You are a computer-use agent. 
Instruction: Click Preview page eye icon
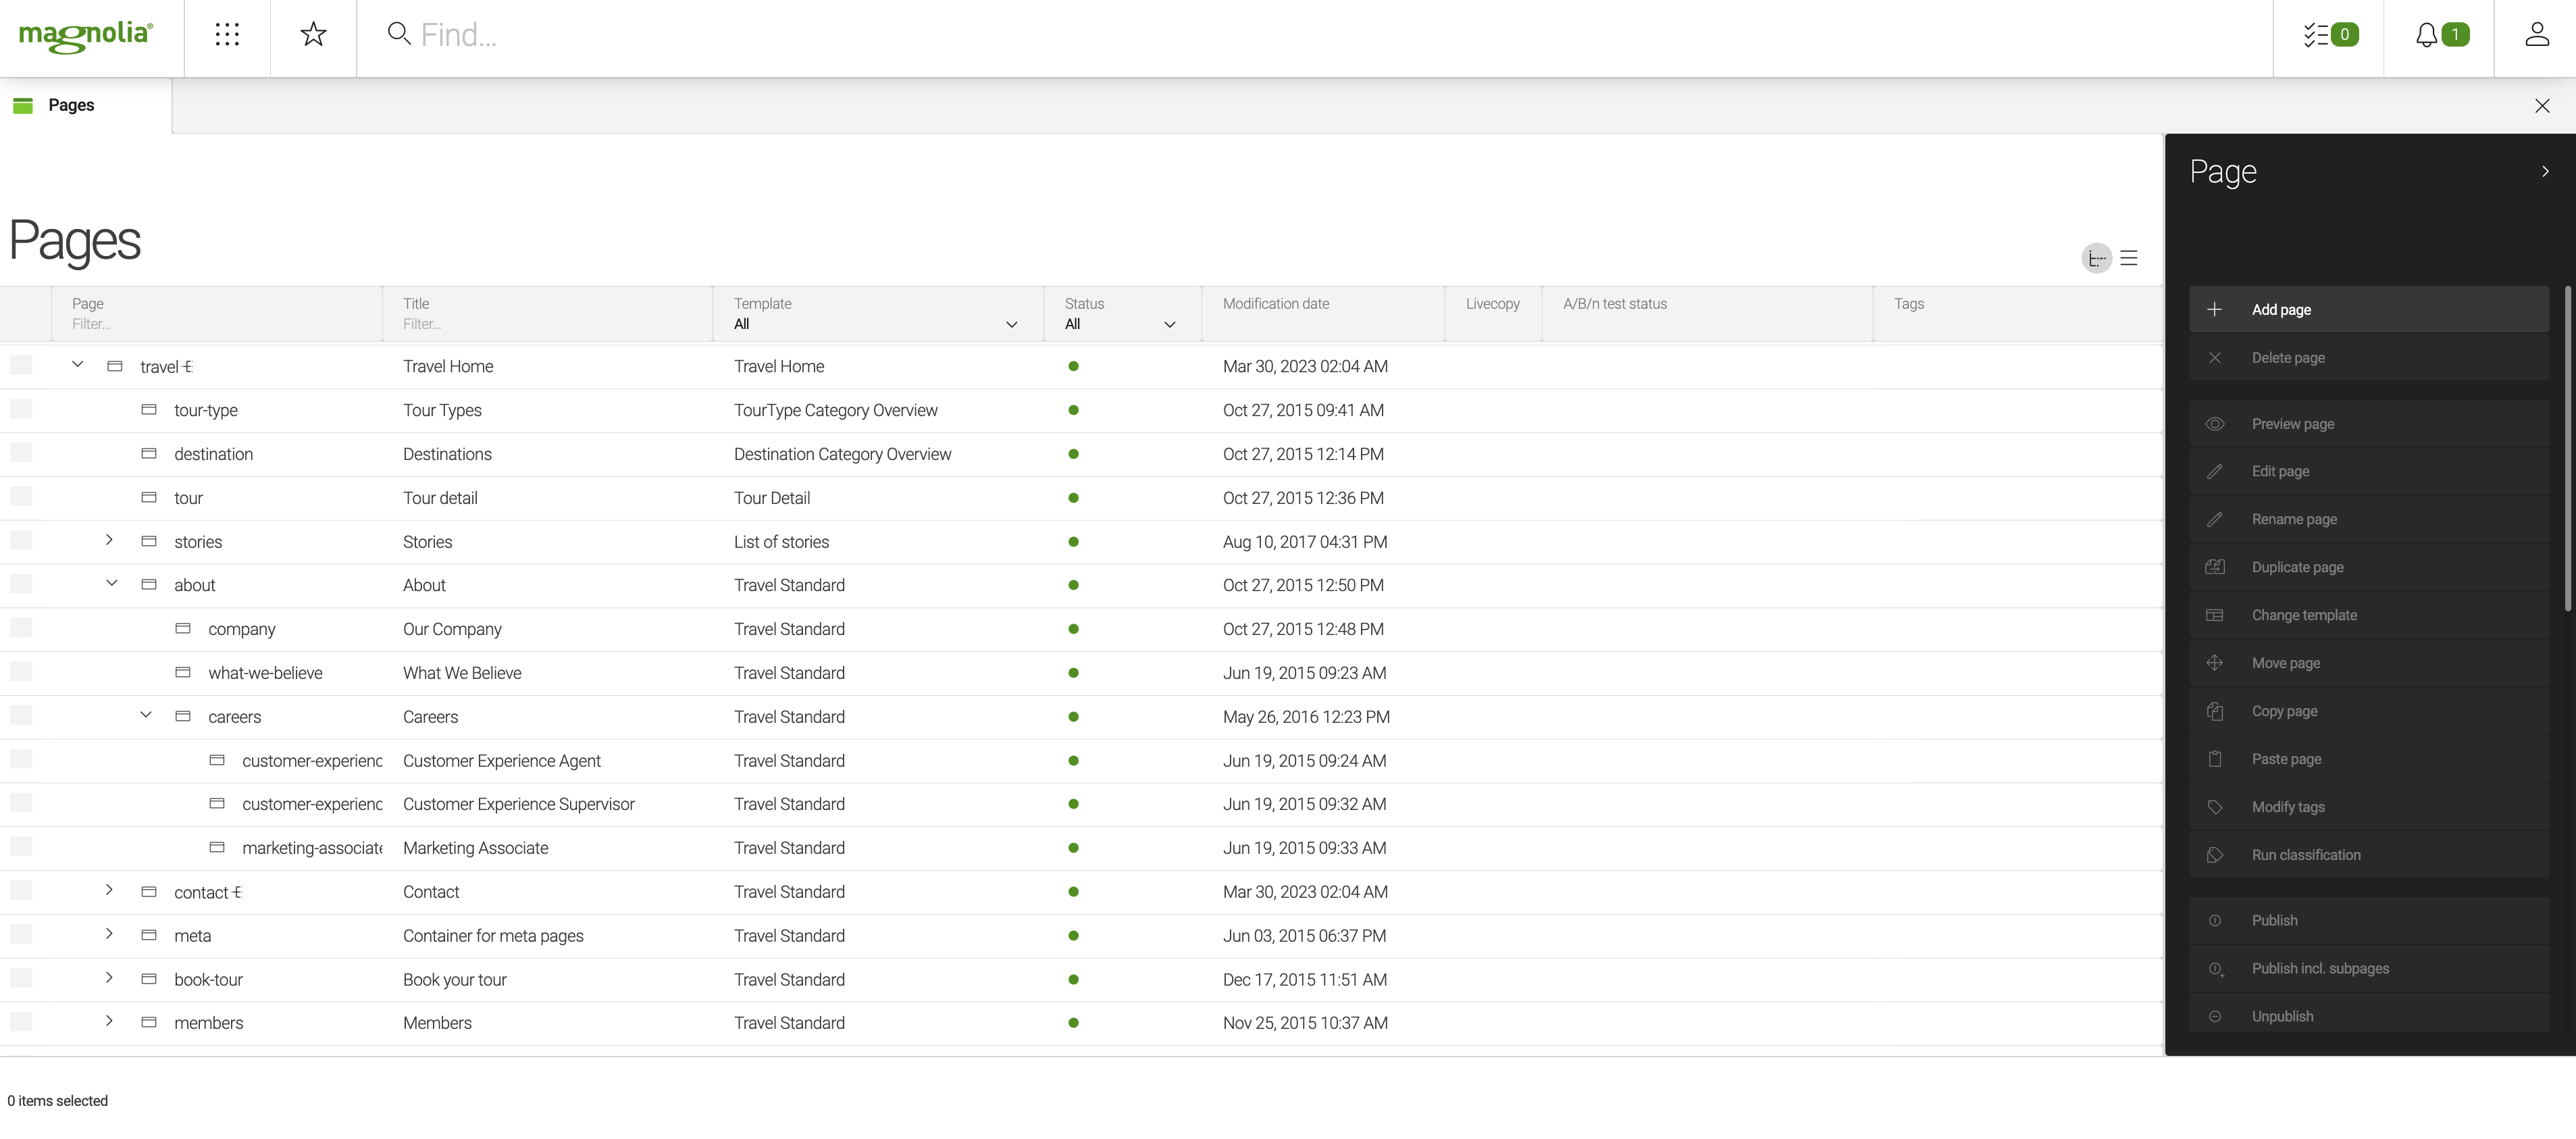coord(2215,424)
